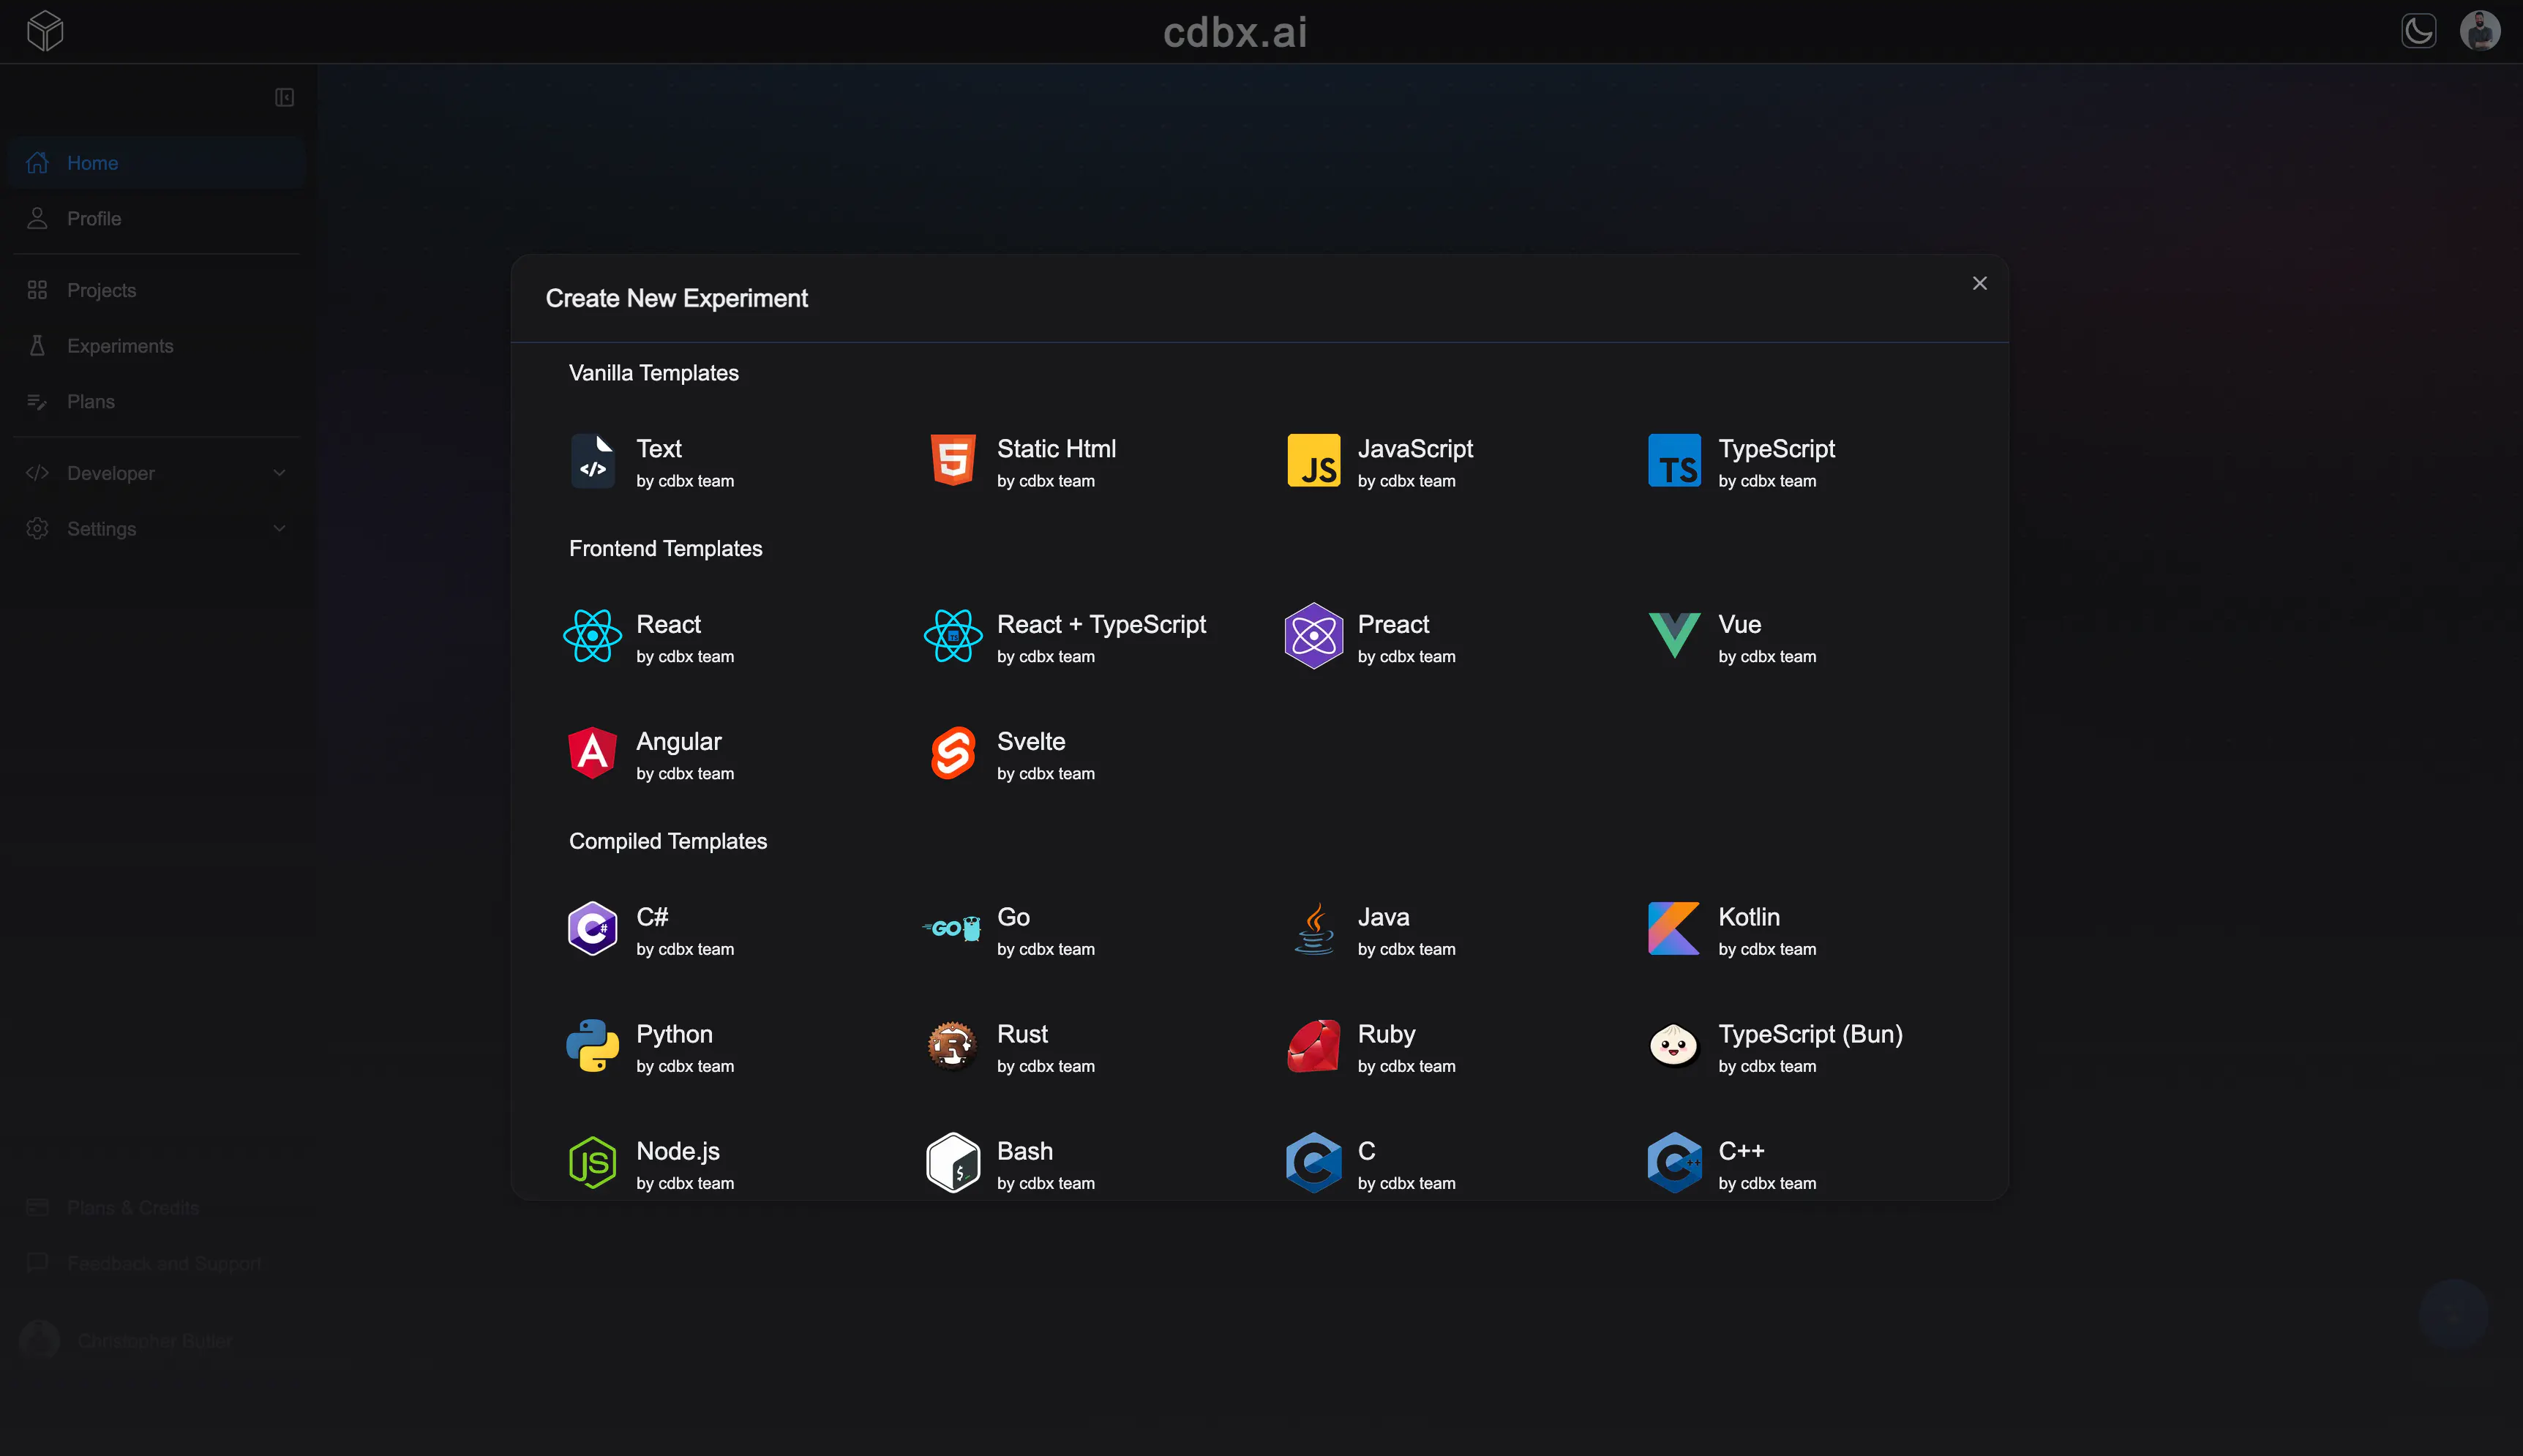Select the Java template label

tap(1383, 918)
